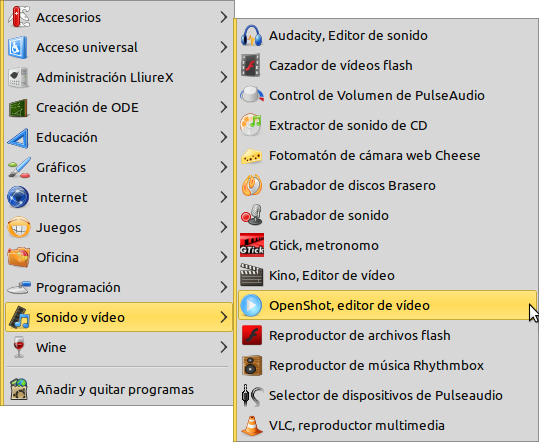Click the VLC traffic cone icon

252,425
